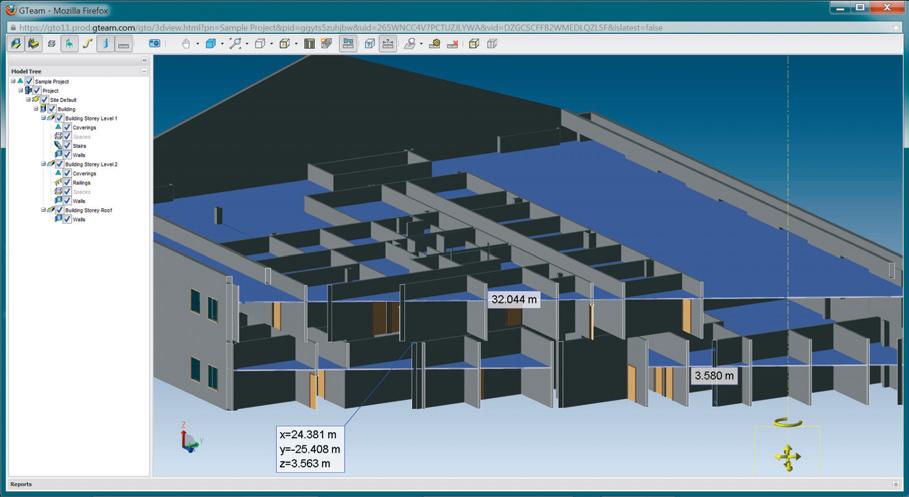909x497 pixels.
Task: Open dropdown arrow beside solid blue cube
Action: coord(222,44)
